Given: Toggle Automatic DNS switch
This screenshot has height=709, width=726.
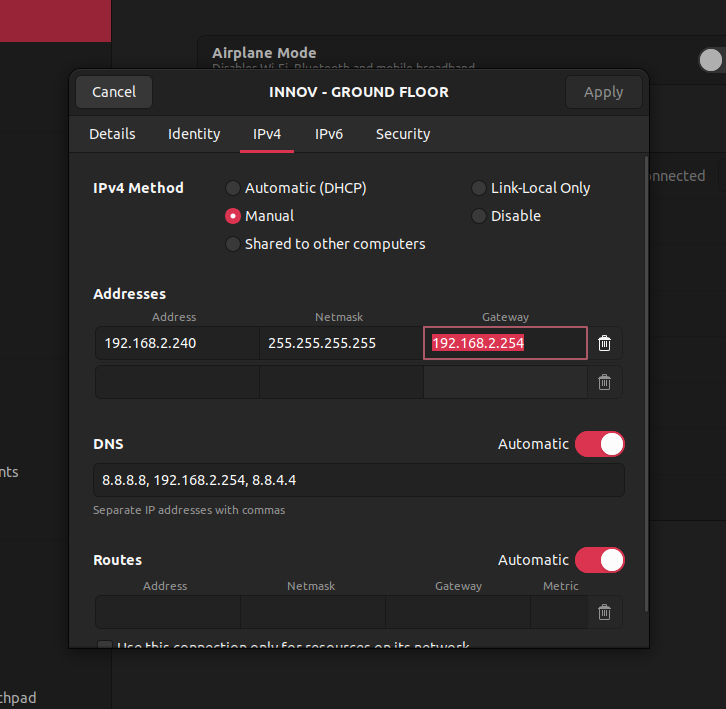Looking at the screenshot, I should click(x=600, y=444).
